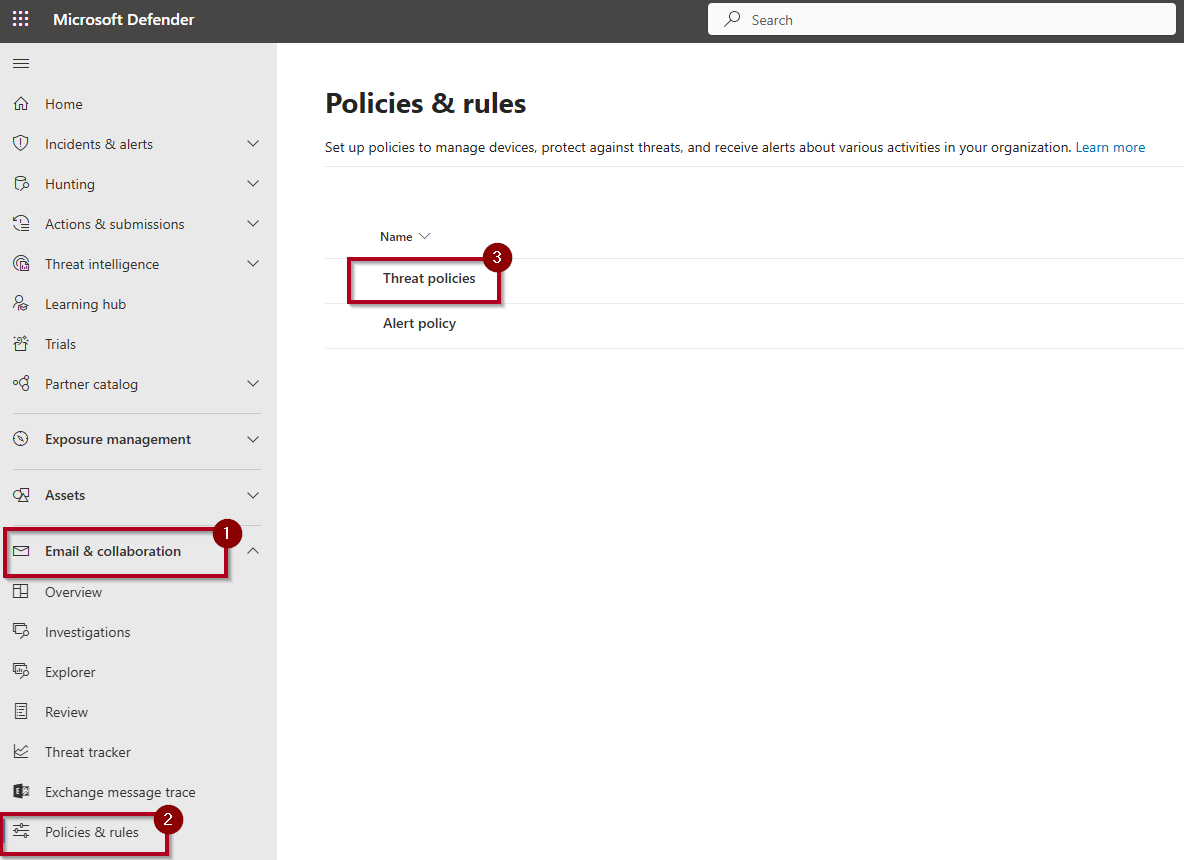Expand the Threat intelligence section chevron
This screenshot has width=1184, height=860.
253,264
